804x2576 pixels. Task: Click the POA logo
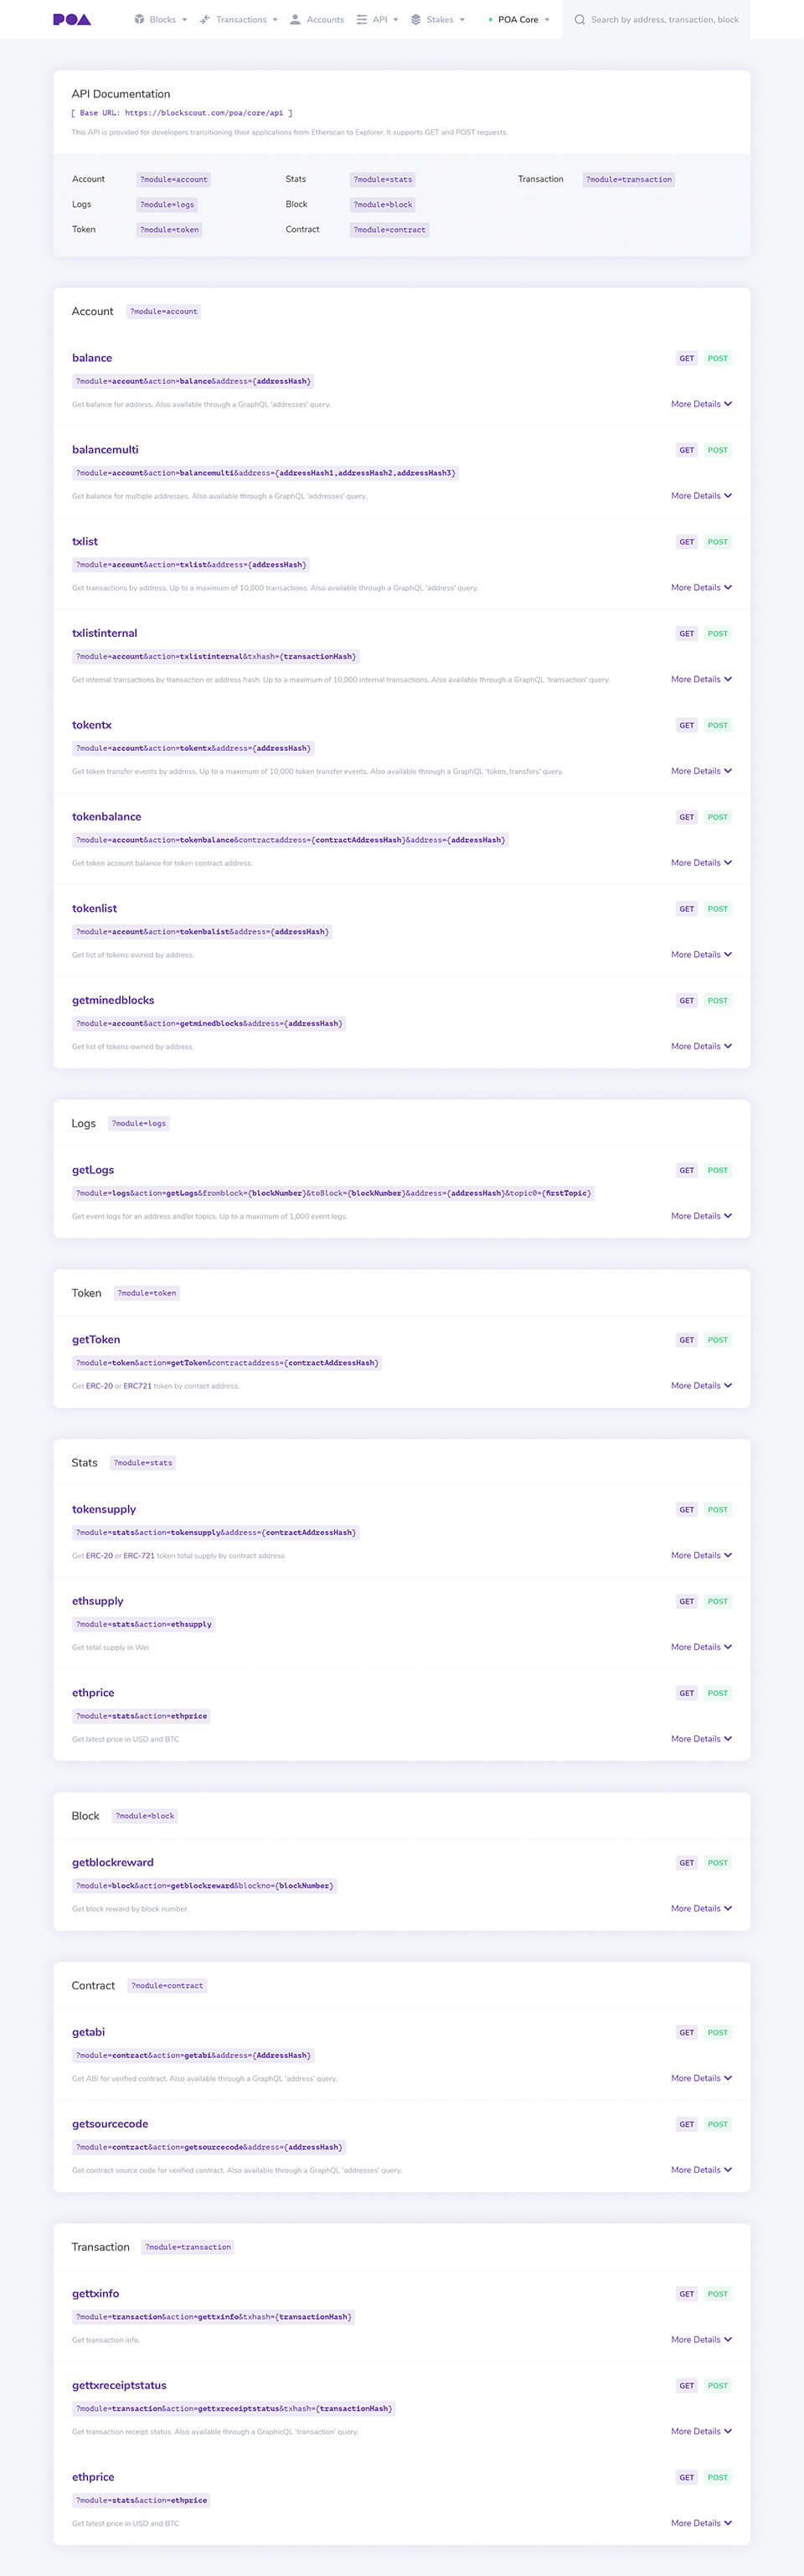72,19
